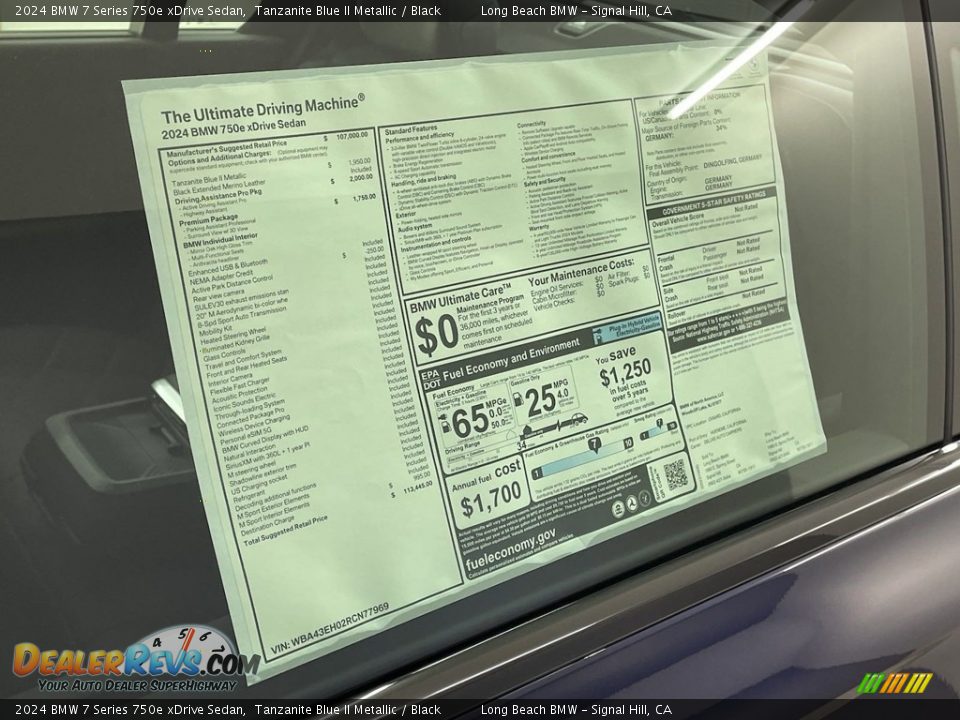Click the '107,000.00' price value

point(351,135)
